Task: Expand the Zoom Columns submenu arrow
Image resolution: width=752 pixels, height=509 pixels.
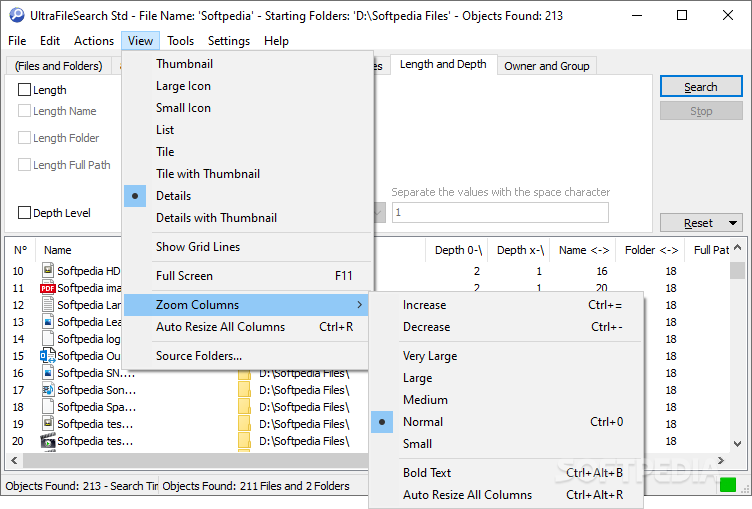Action: tap(359, 305)
